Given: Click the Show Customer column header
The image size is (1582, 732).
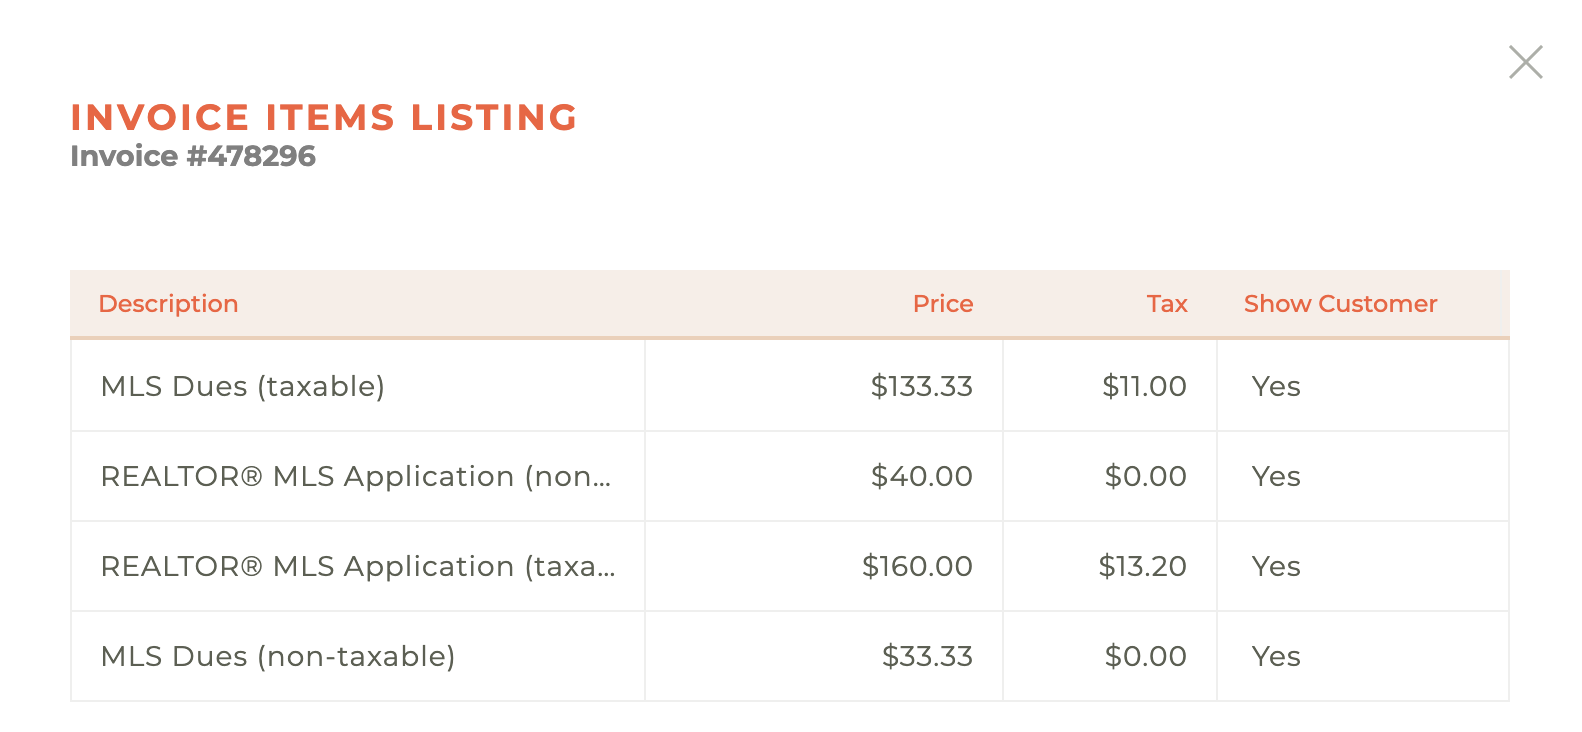Looking at the screenshot, I should coord(1340,304).
